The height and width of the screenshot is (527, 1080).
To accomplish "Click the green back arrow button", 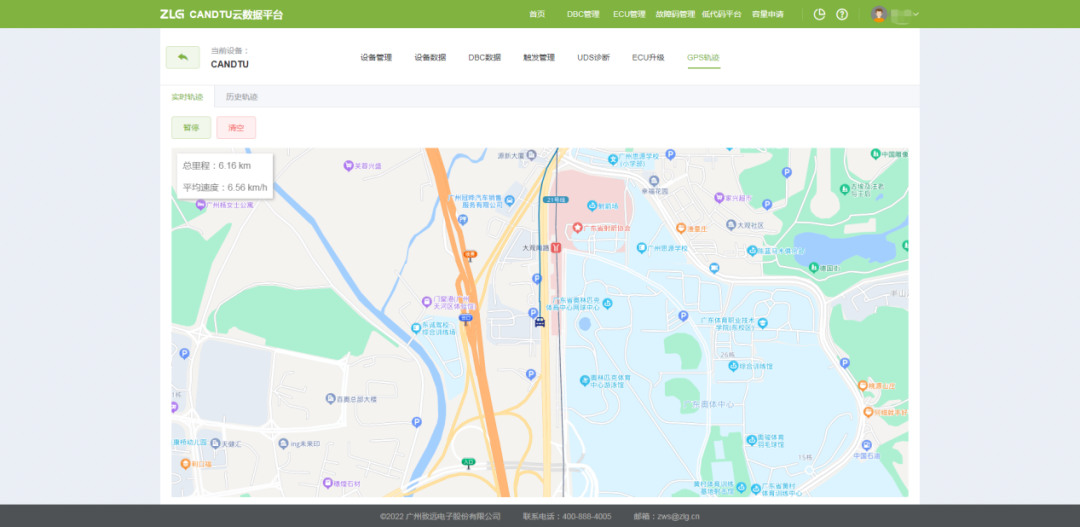I will point(182,58).
